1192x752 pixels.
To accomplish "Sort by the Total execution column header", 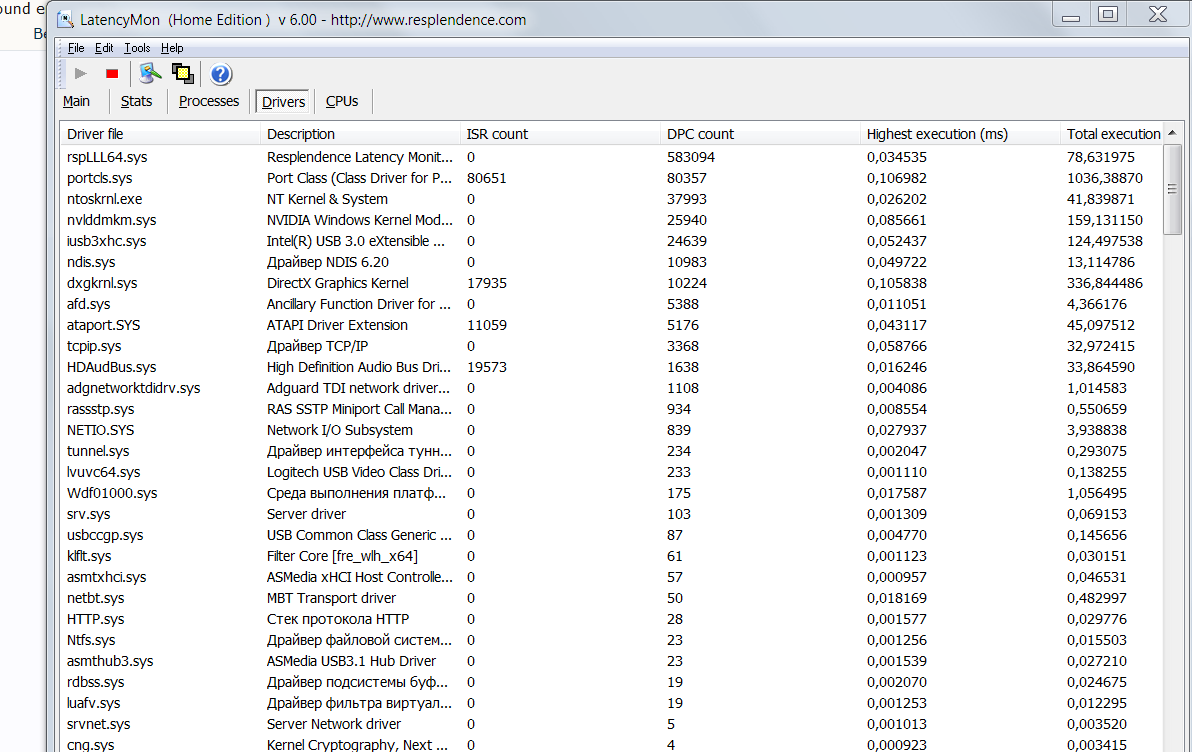I will 1111,134.
